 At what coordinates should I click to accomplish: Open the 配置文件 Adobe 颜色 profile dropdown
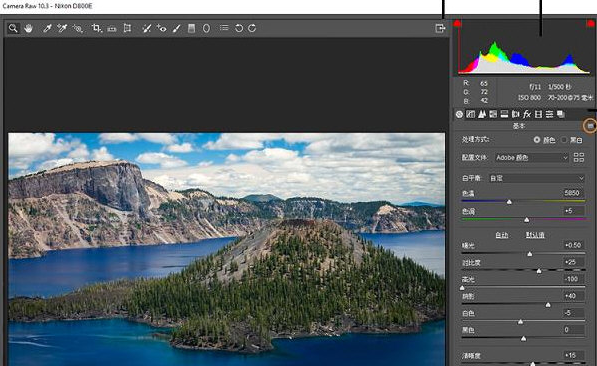[x=532, y=157]
